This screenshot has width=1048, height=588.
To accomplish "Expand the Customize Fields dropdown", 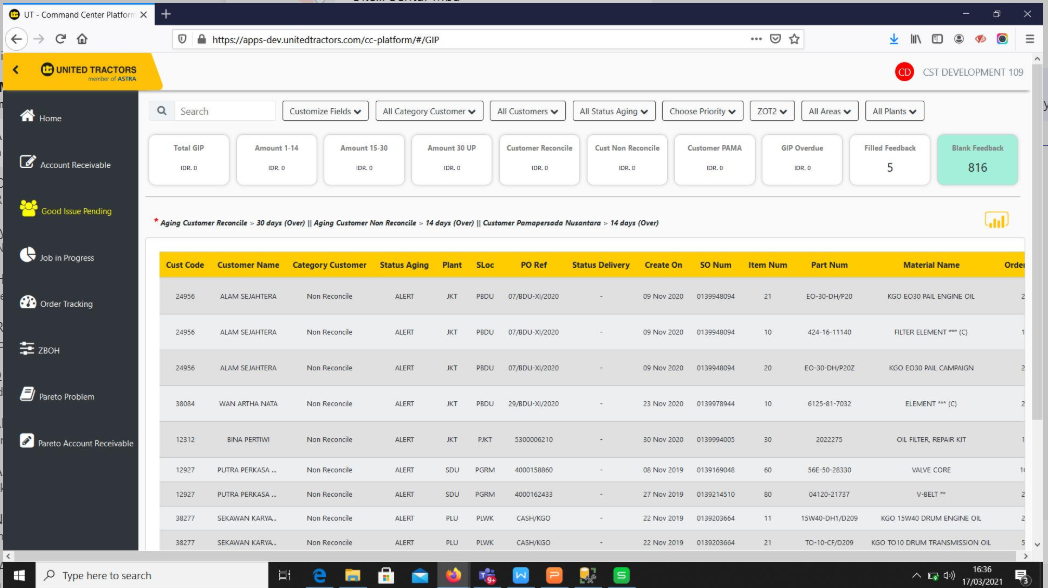I will [x=325, y=111].
